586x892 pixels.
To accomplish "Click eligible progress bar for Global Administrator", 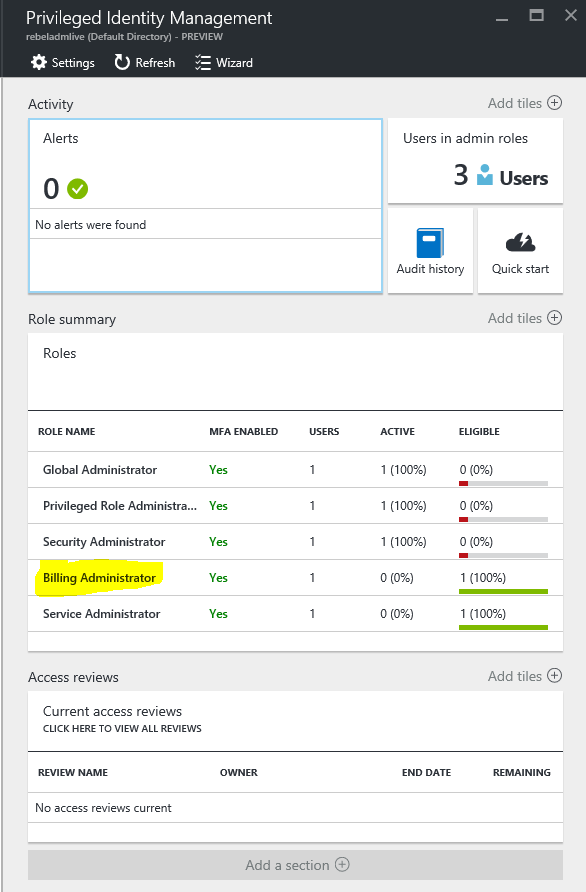I will point(504,484).
